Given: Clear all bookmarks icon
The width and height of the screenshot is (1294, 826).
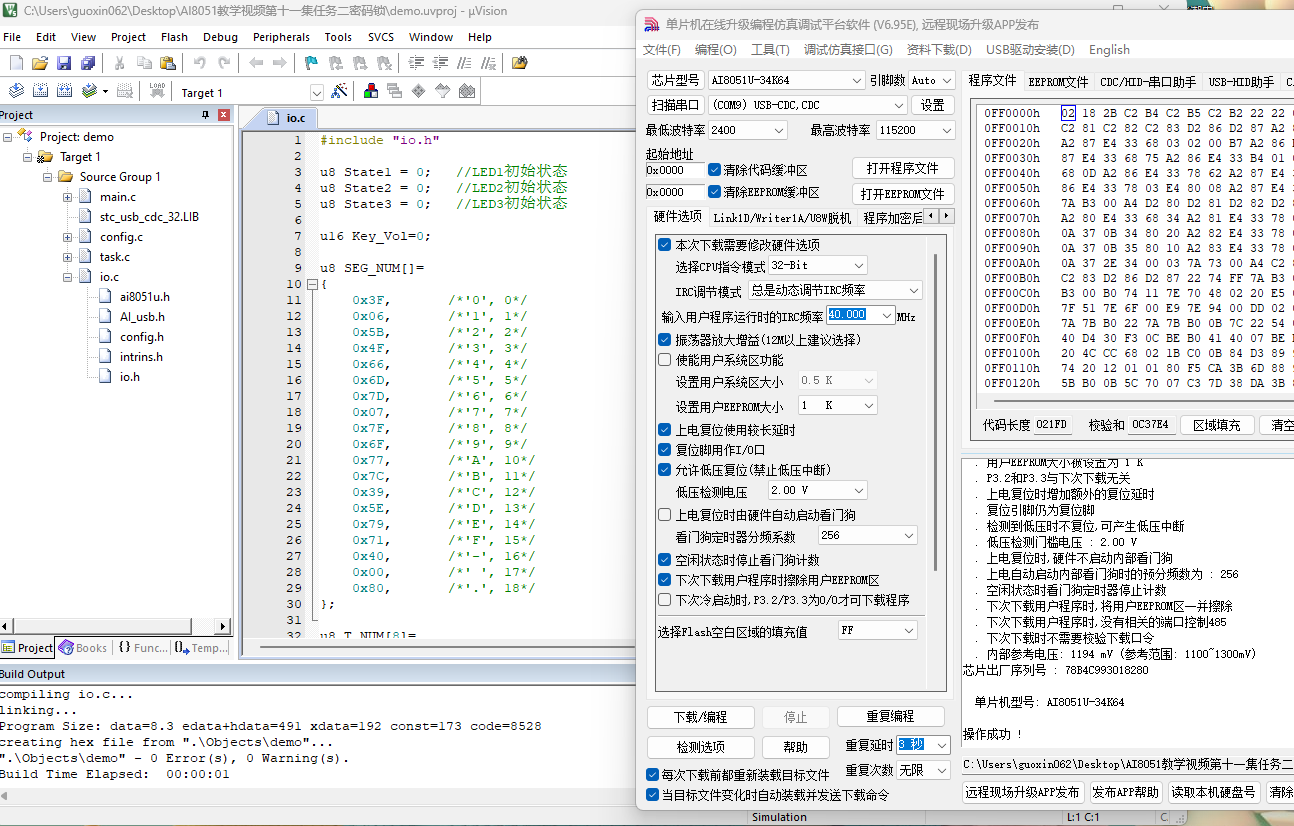Looking at the screenshot, I should 383,63.
